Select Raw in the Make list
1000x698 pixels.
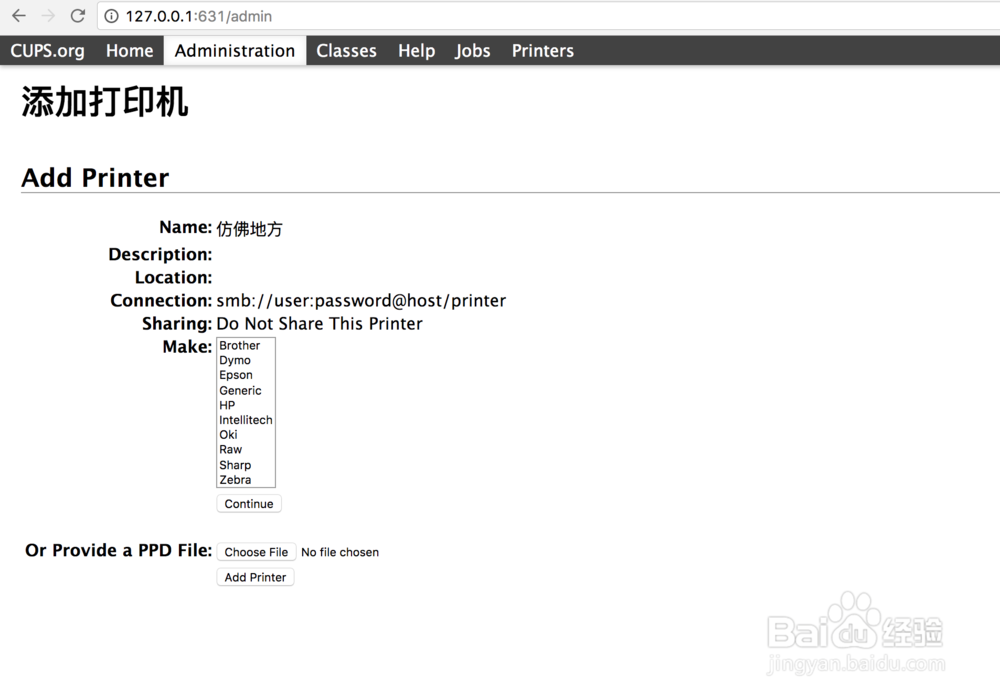pos(246,449)
